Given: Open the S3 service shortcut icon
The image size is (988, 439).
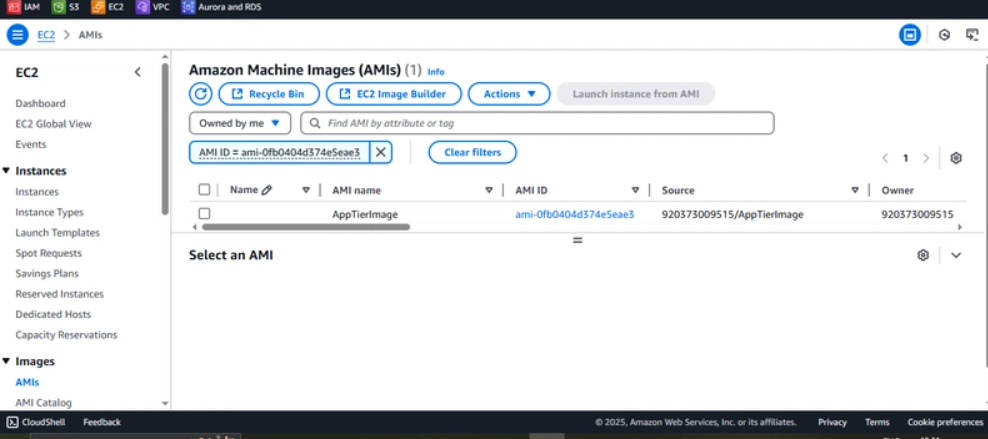Looking at the screenshot, I should [59, 8].
